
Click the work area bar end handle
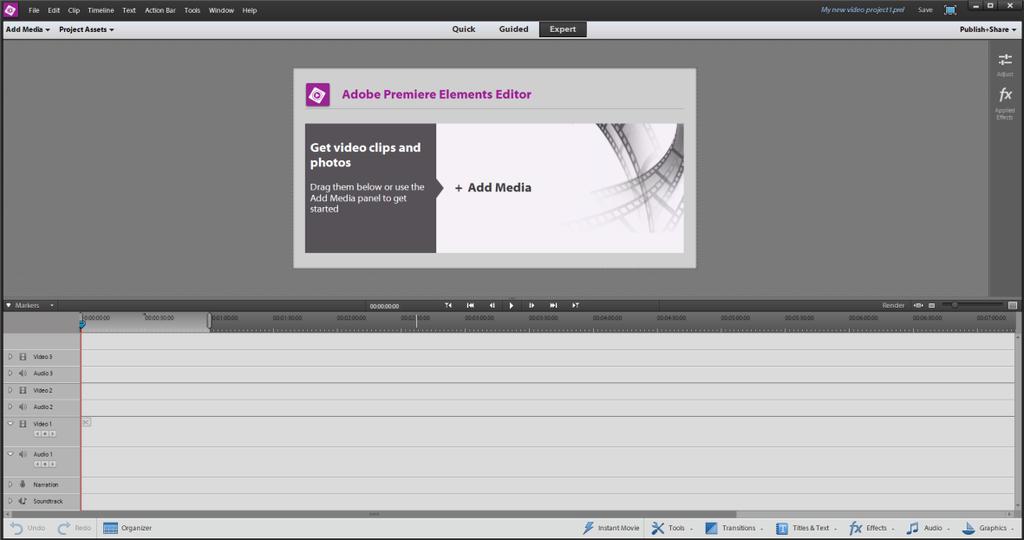(210, 321)
